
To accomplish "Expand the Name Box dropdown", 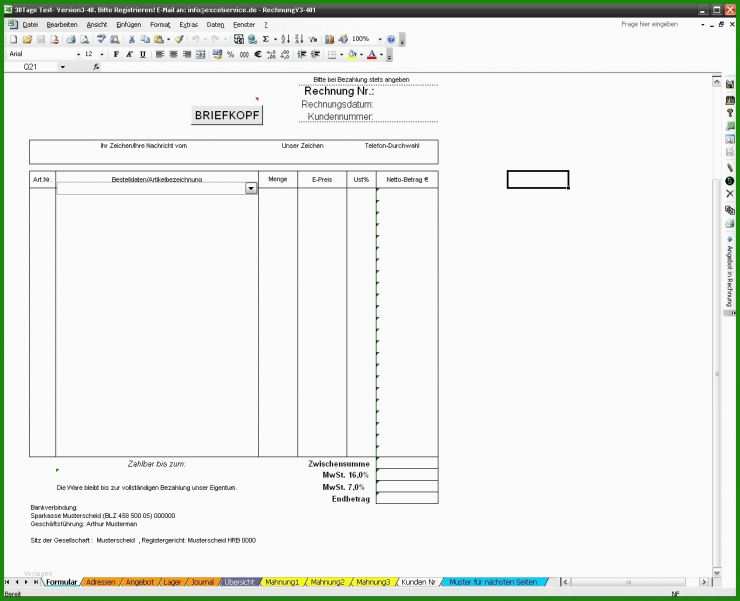I will coord(62,67).
